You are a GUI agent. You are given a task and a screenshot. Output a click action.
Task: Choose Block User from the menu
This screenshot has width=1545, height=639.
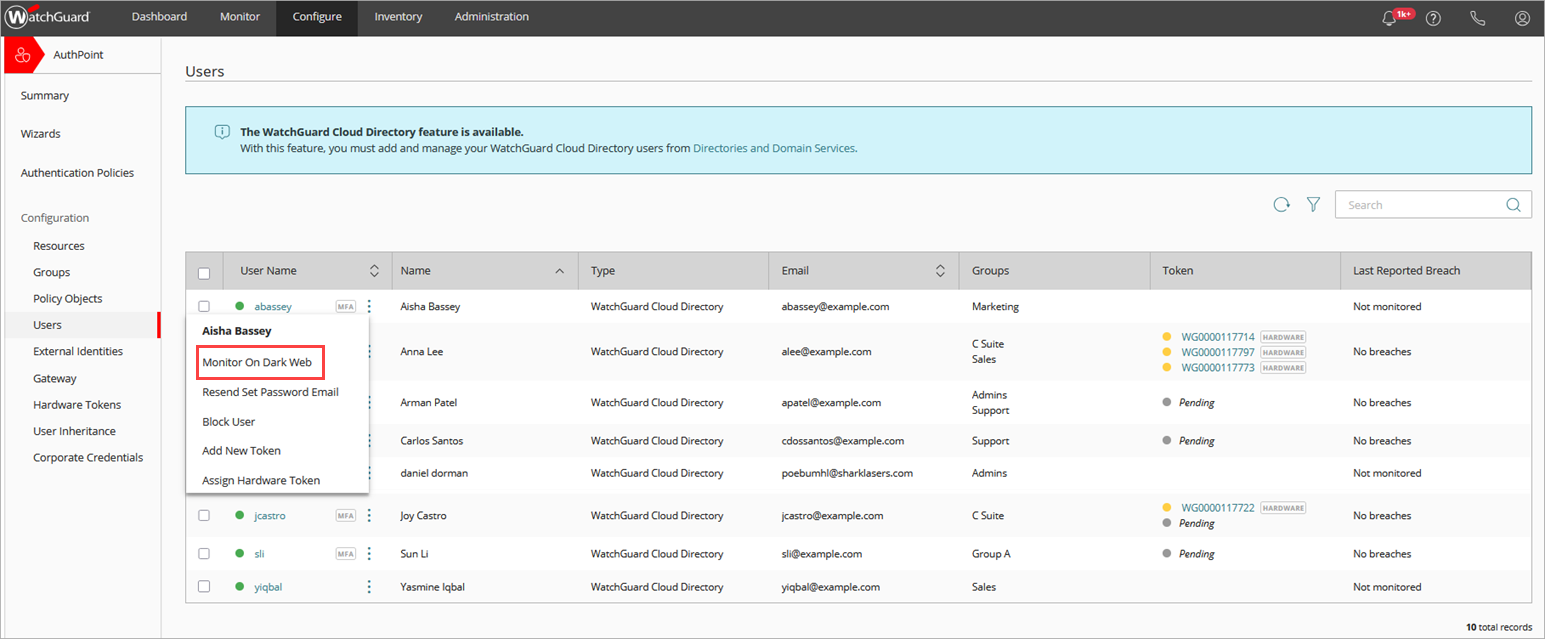(228, 422)
